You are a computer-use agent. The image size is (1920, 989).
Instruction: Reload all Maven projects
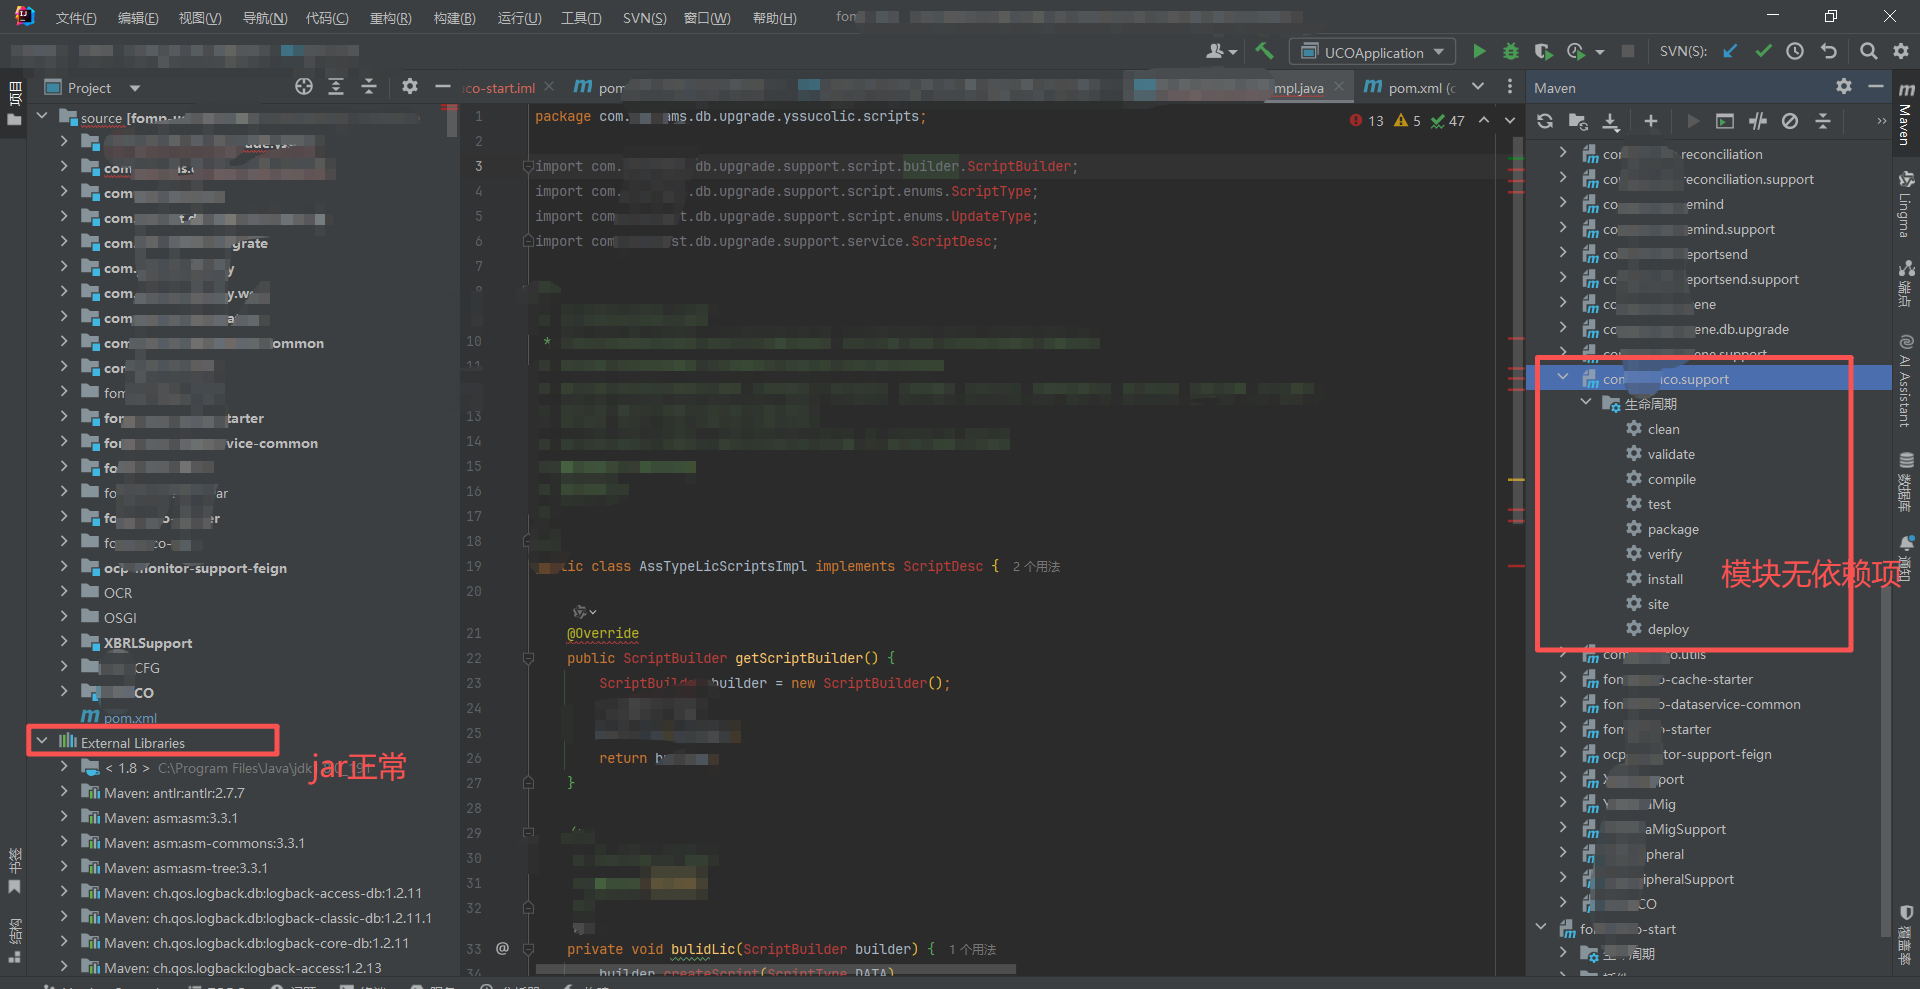(x=1545, y=121)
